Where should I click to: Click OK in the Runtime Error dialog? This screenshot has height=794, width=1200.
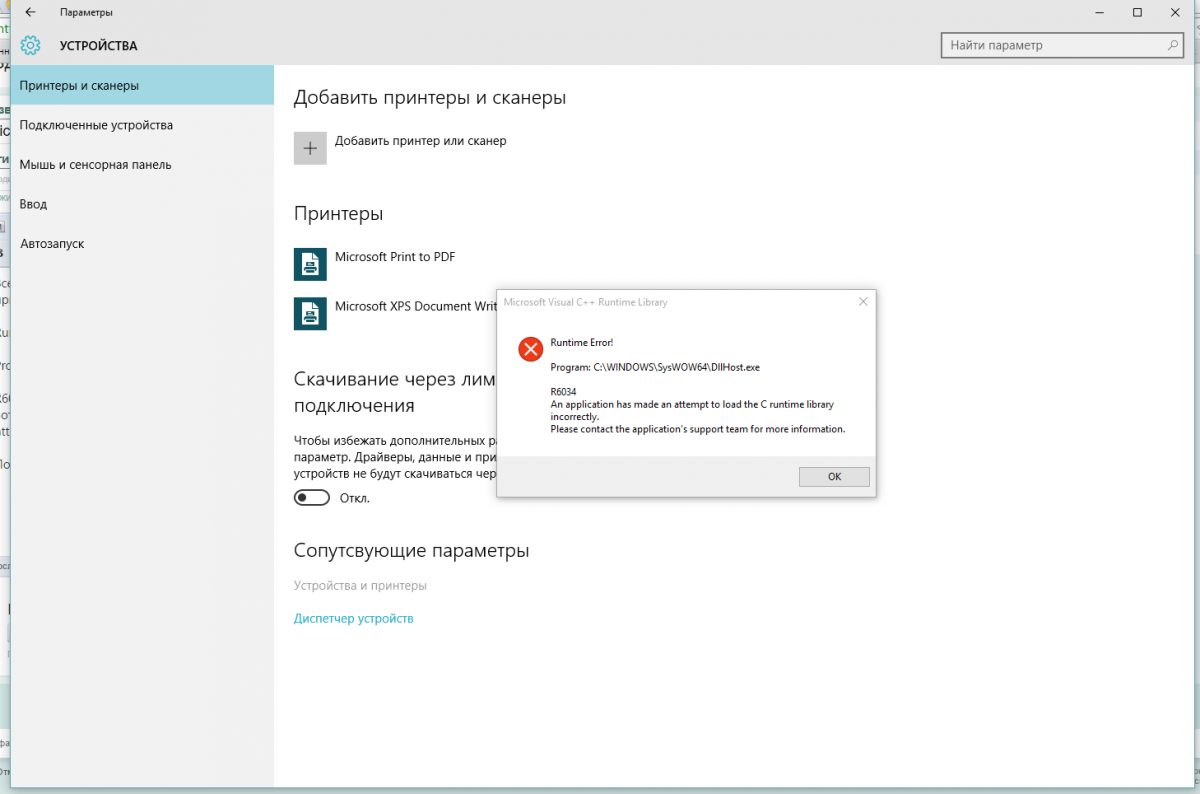[x=834, y=477]
